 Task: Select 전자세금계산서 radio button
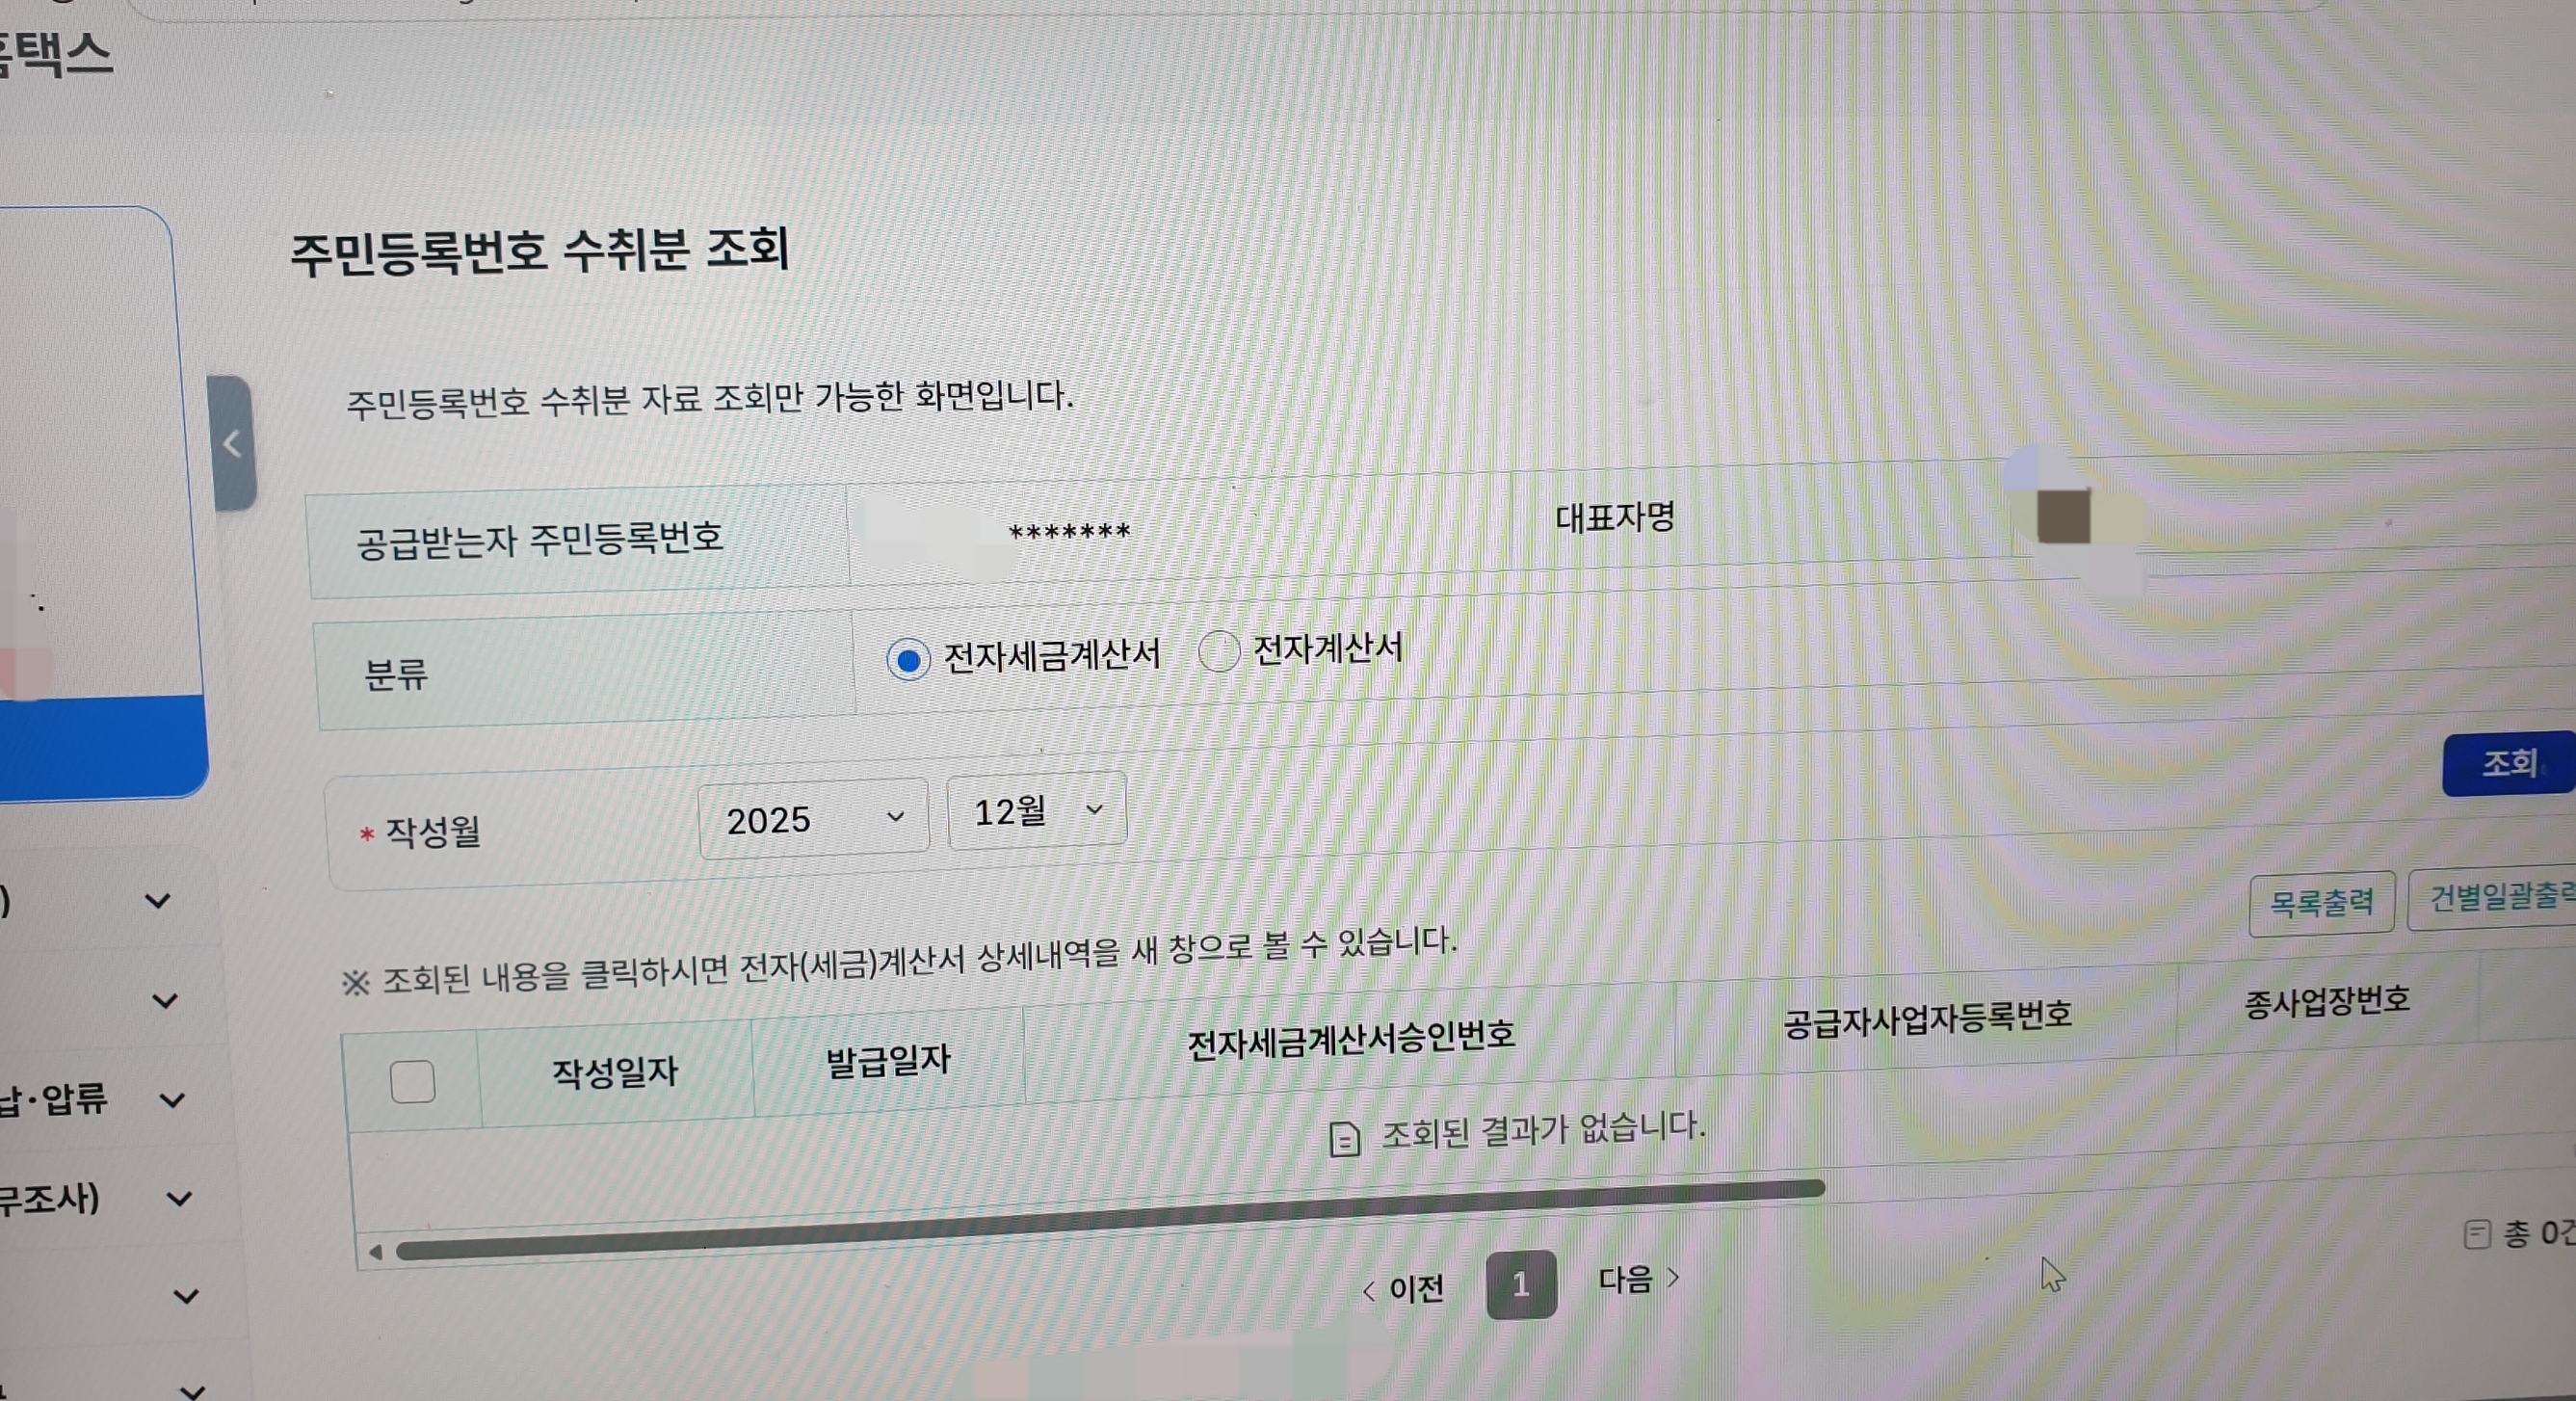pyautogui.click(x=908, y=660)
